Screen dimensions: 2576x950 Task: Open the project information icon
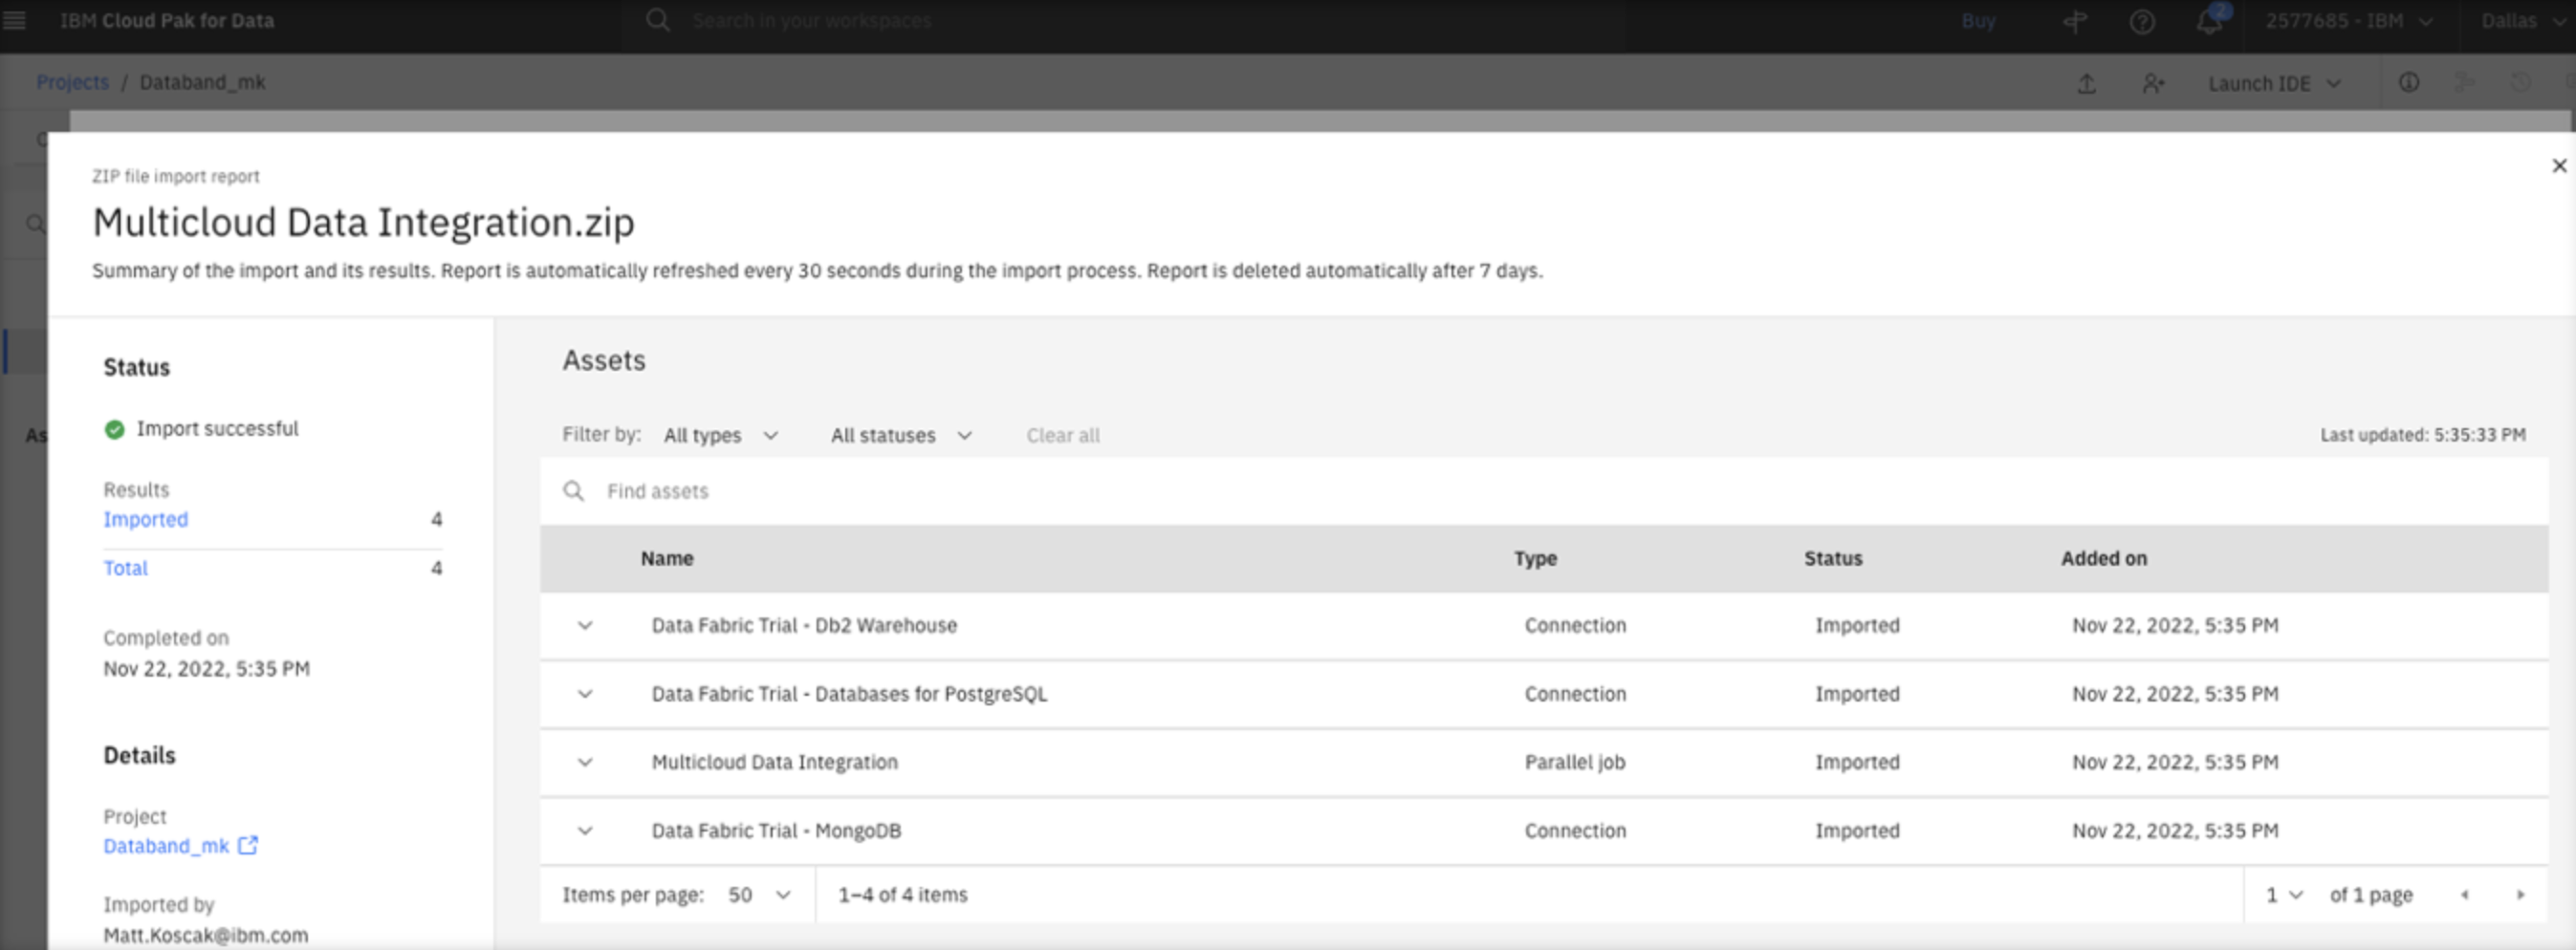coord(2408,83)
